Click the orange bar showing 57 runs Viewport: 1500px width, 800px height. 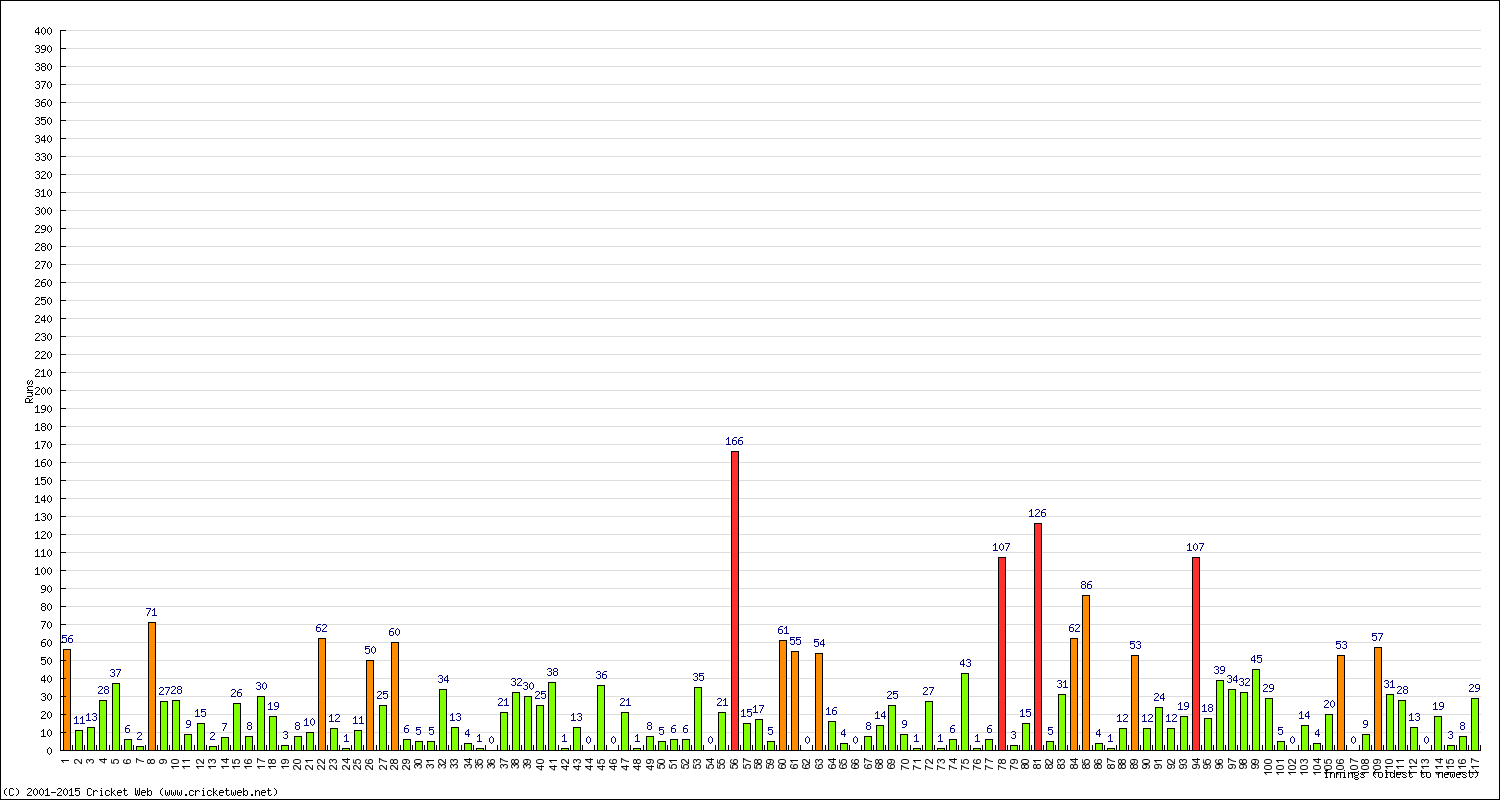point(1378,699)
